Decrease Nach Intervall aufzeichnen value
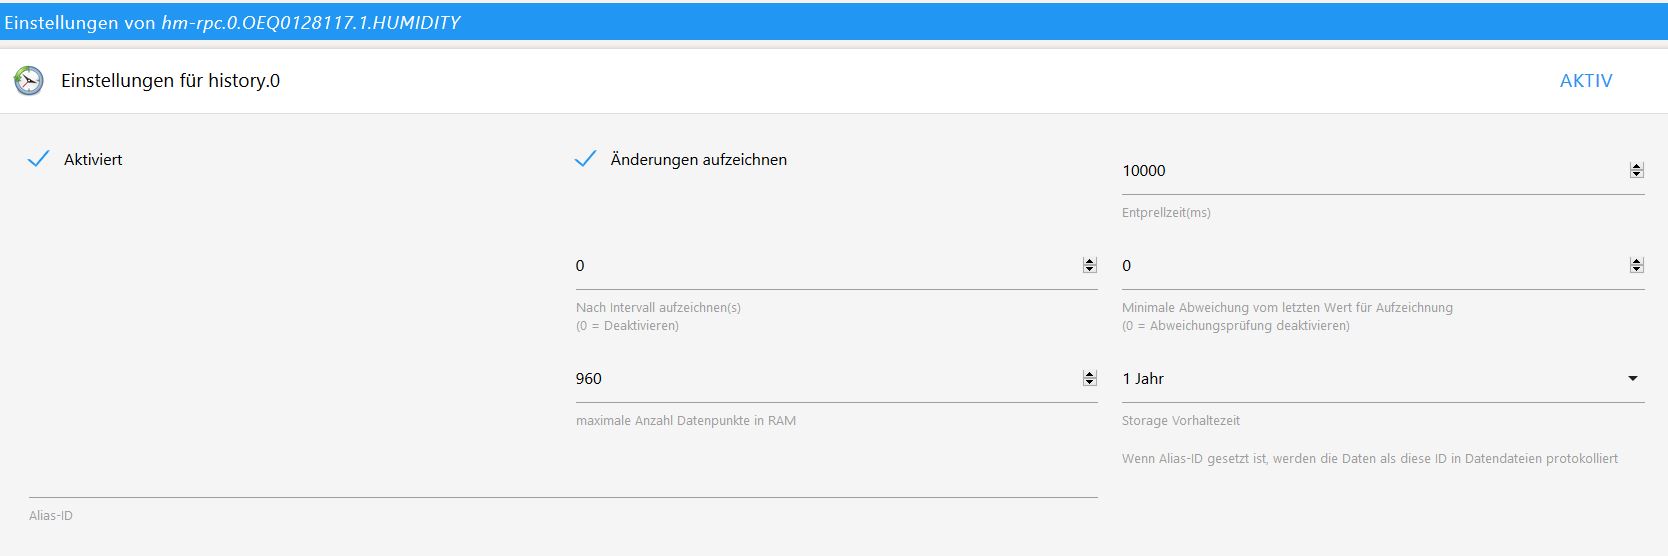The width and height of the screenshot is (1668, 556). tap(1089, 269)
